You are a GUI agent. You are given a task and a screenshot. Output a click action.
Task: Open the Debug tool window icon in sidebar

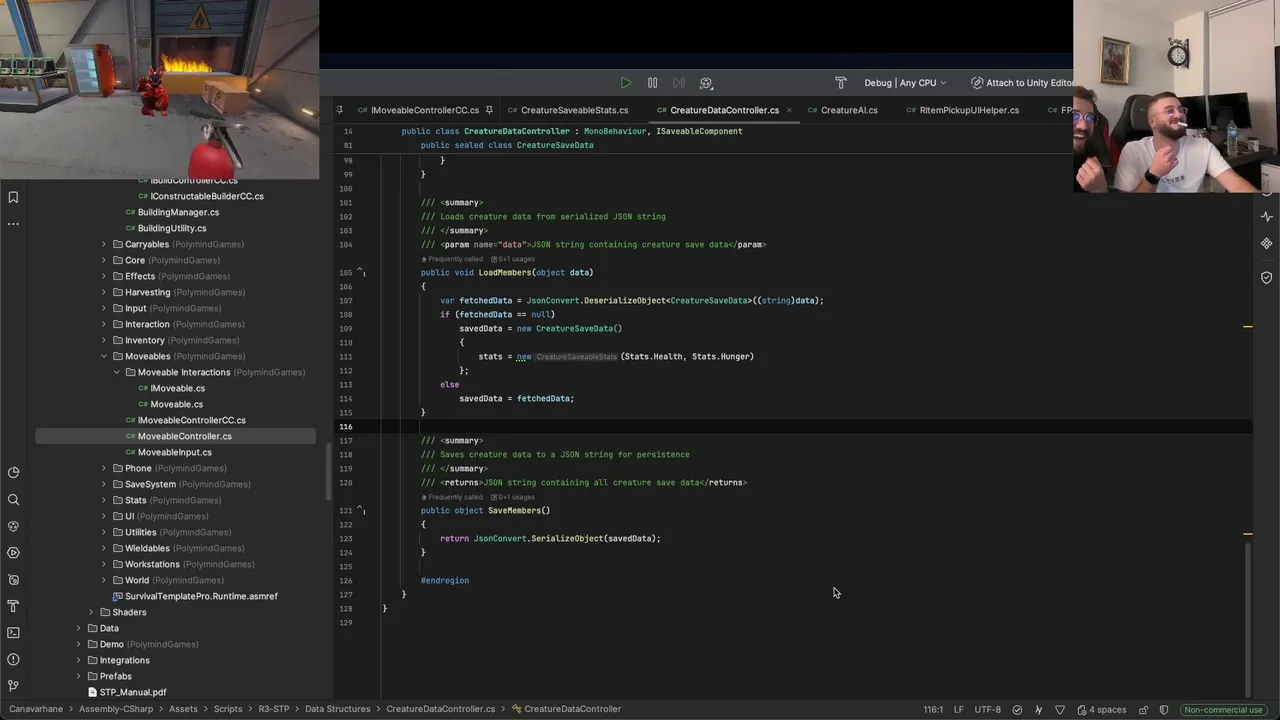(x=13, y=580)
